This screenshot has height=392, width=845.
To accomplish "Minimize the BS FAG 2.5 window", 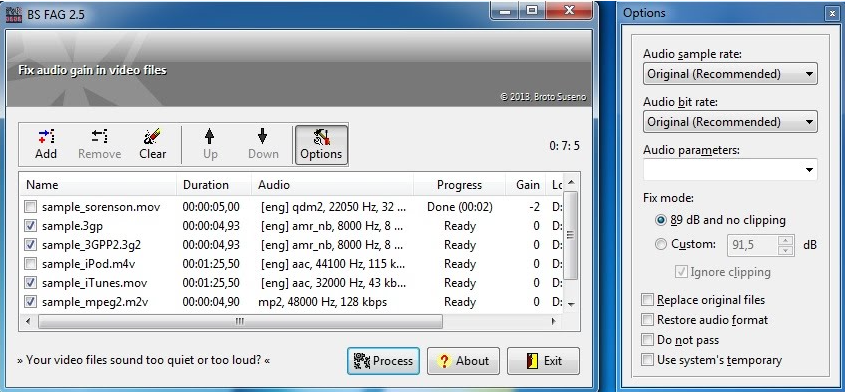I will (x=505, y=10).
